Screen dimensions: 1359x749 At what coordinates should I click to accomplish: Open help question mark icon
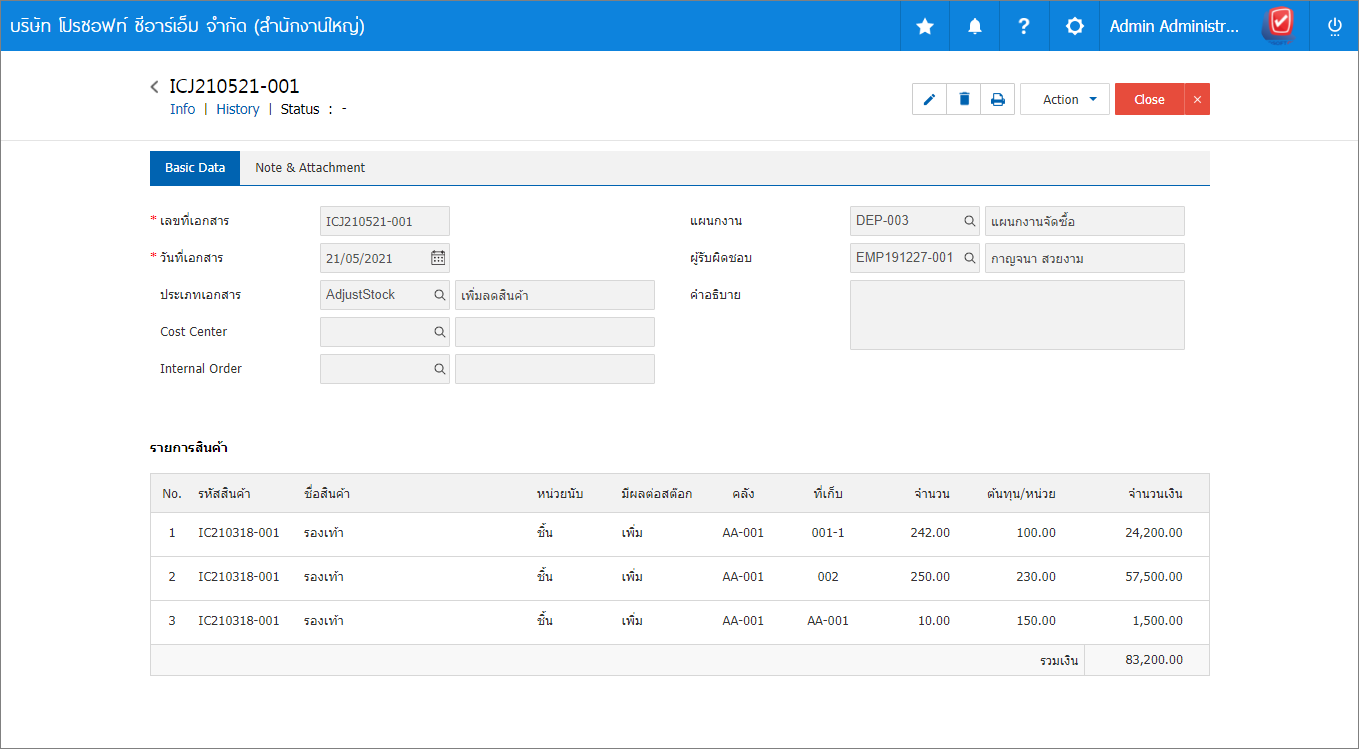pyautogui.click(x=1024, y=26)
